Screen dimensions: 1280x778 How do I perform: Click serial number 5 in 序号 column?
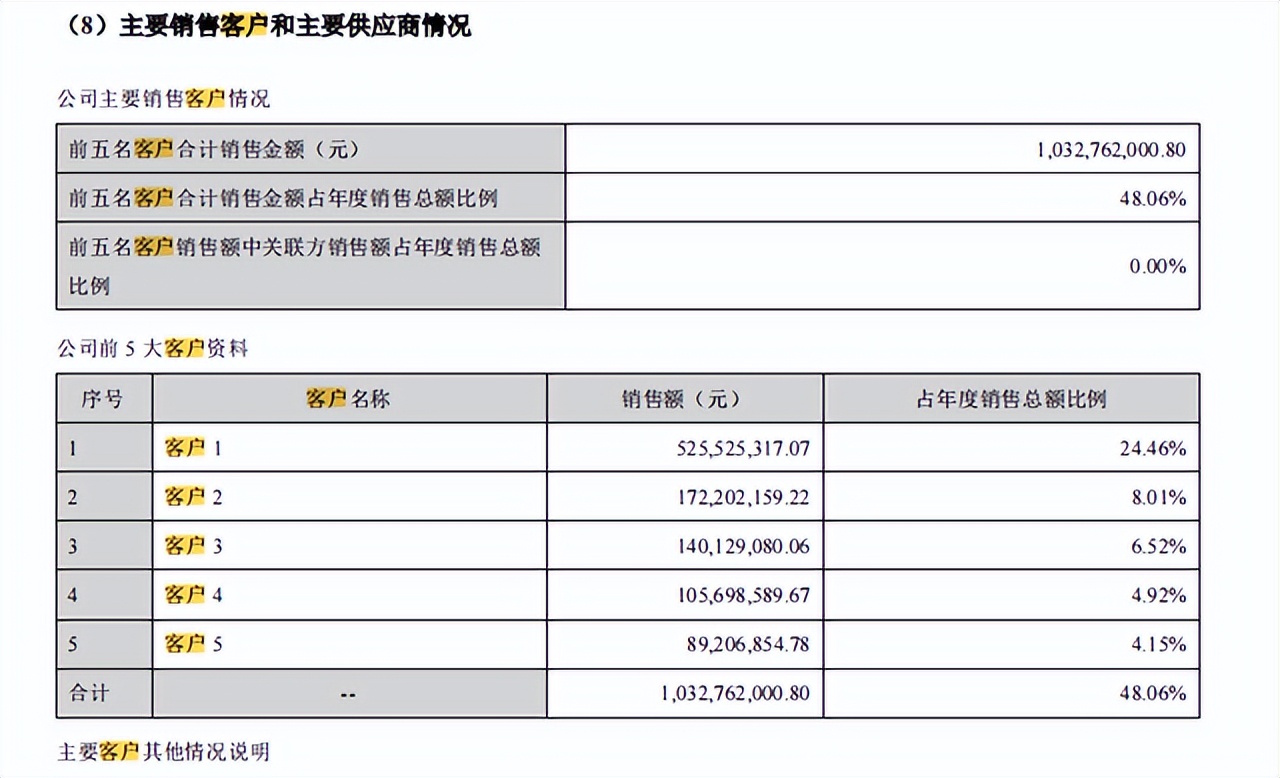72,645
